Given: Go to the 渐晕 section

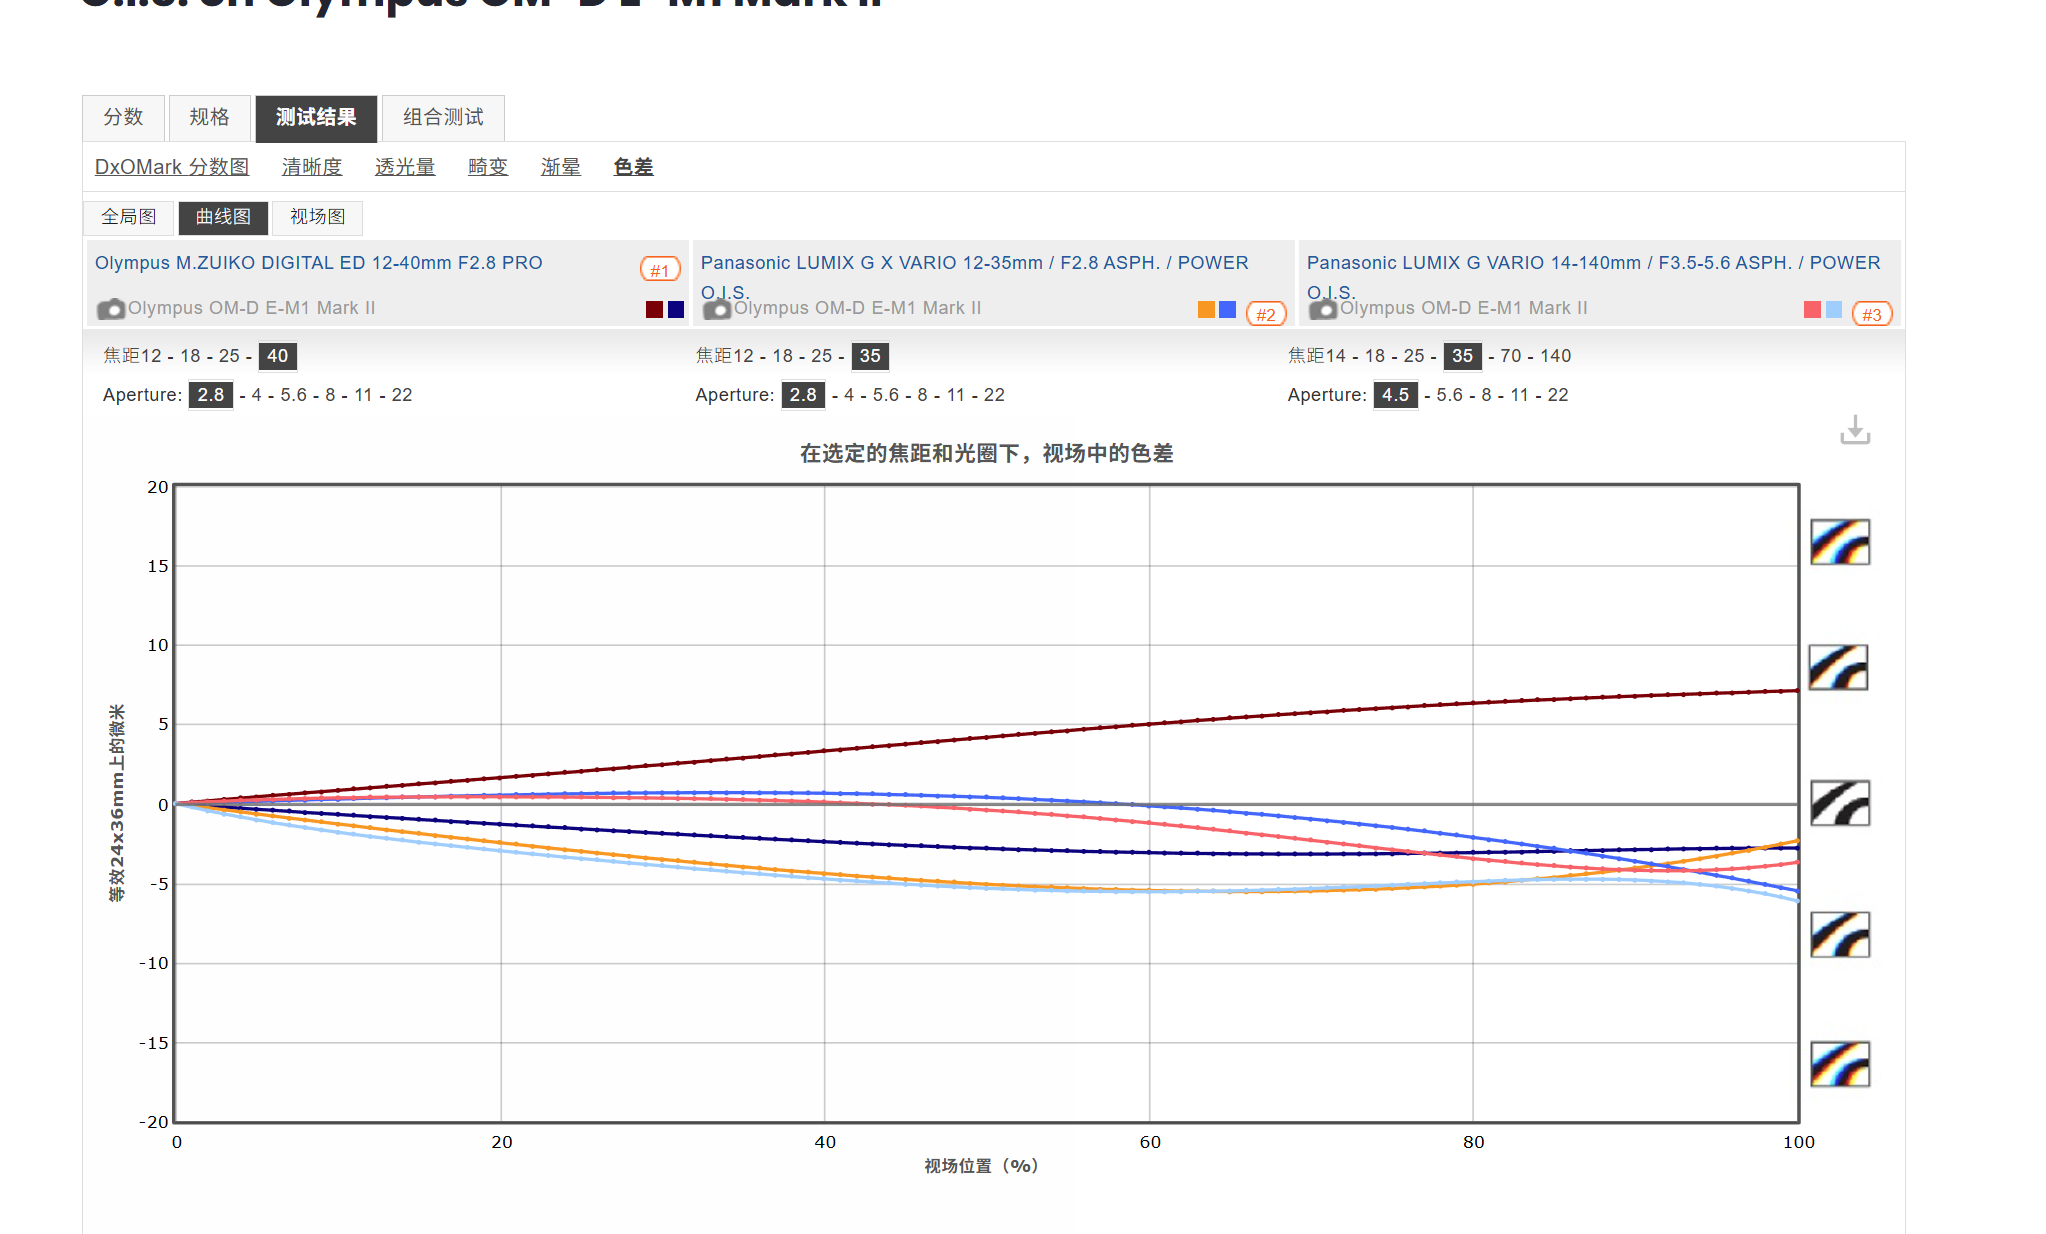Looking at the screenshot, I should [561, 167].
